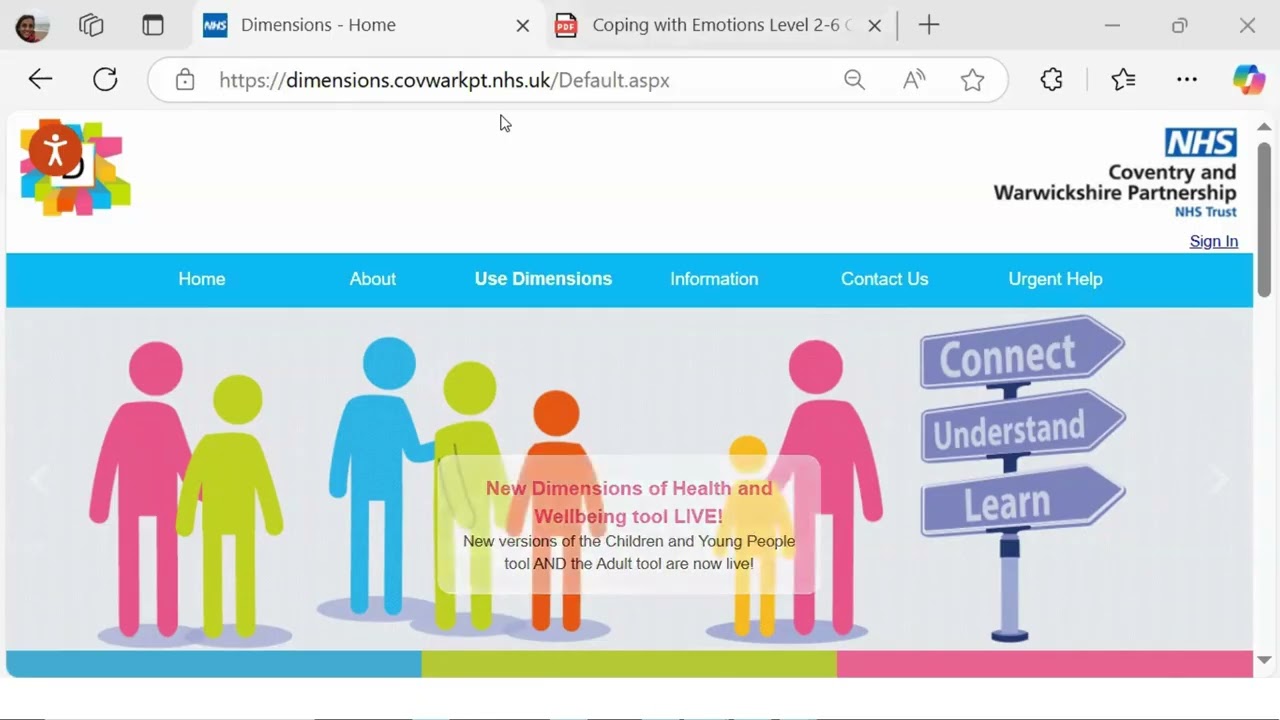Open the Extensions puzzle icon

1051,80
